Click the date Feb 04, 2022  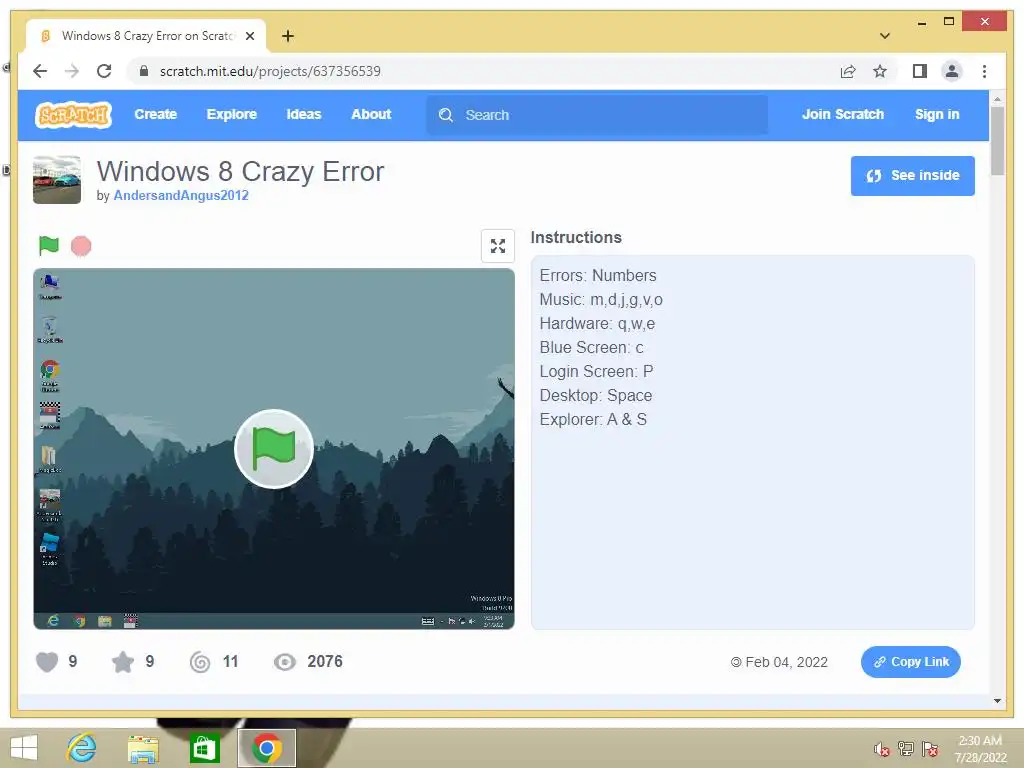pyautogui.click(x=786, y=662)
